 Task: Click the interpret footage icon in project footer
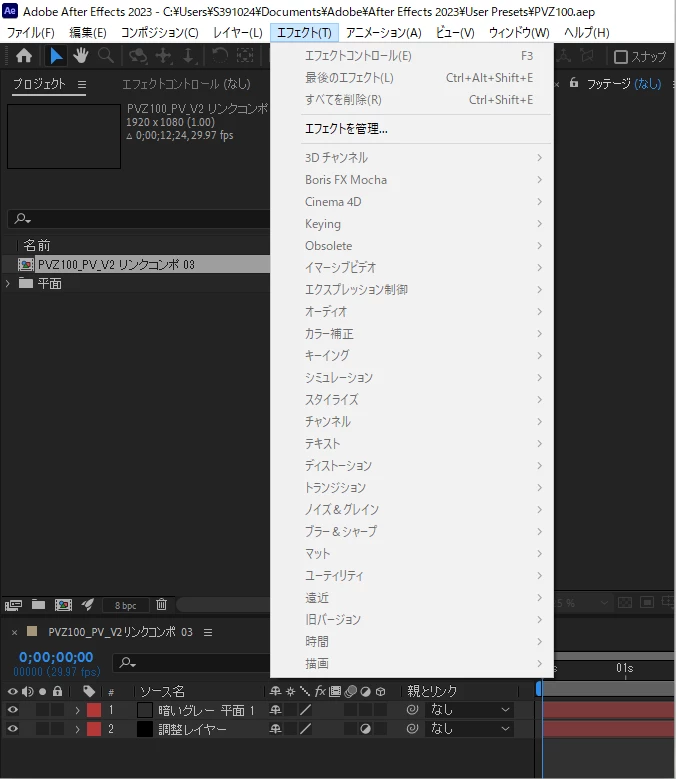(x=13, y=605)
